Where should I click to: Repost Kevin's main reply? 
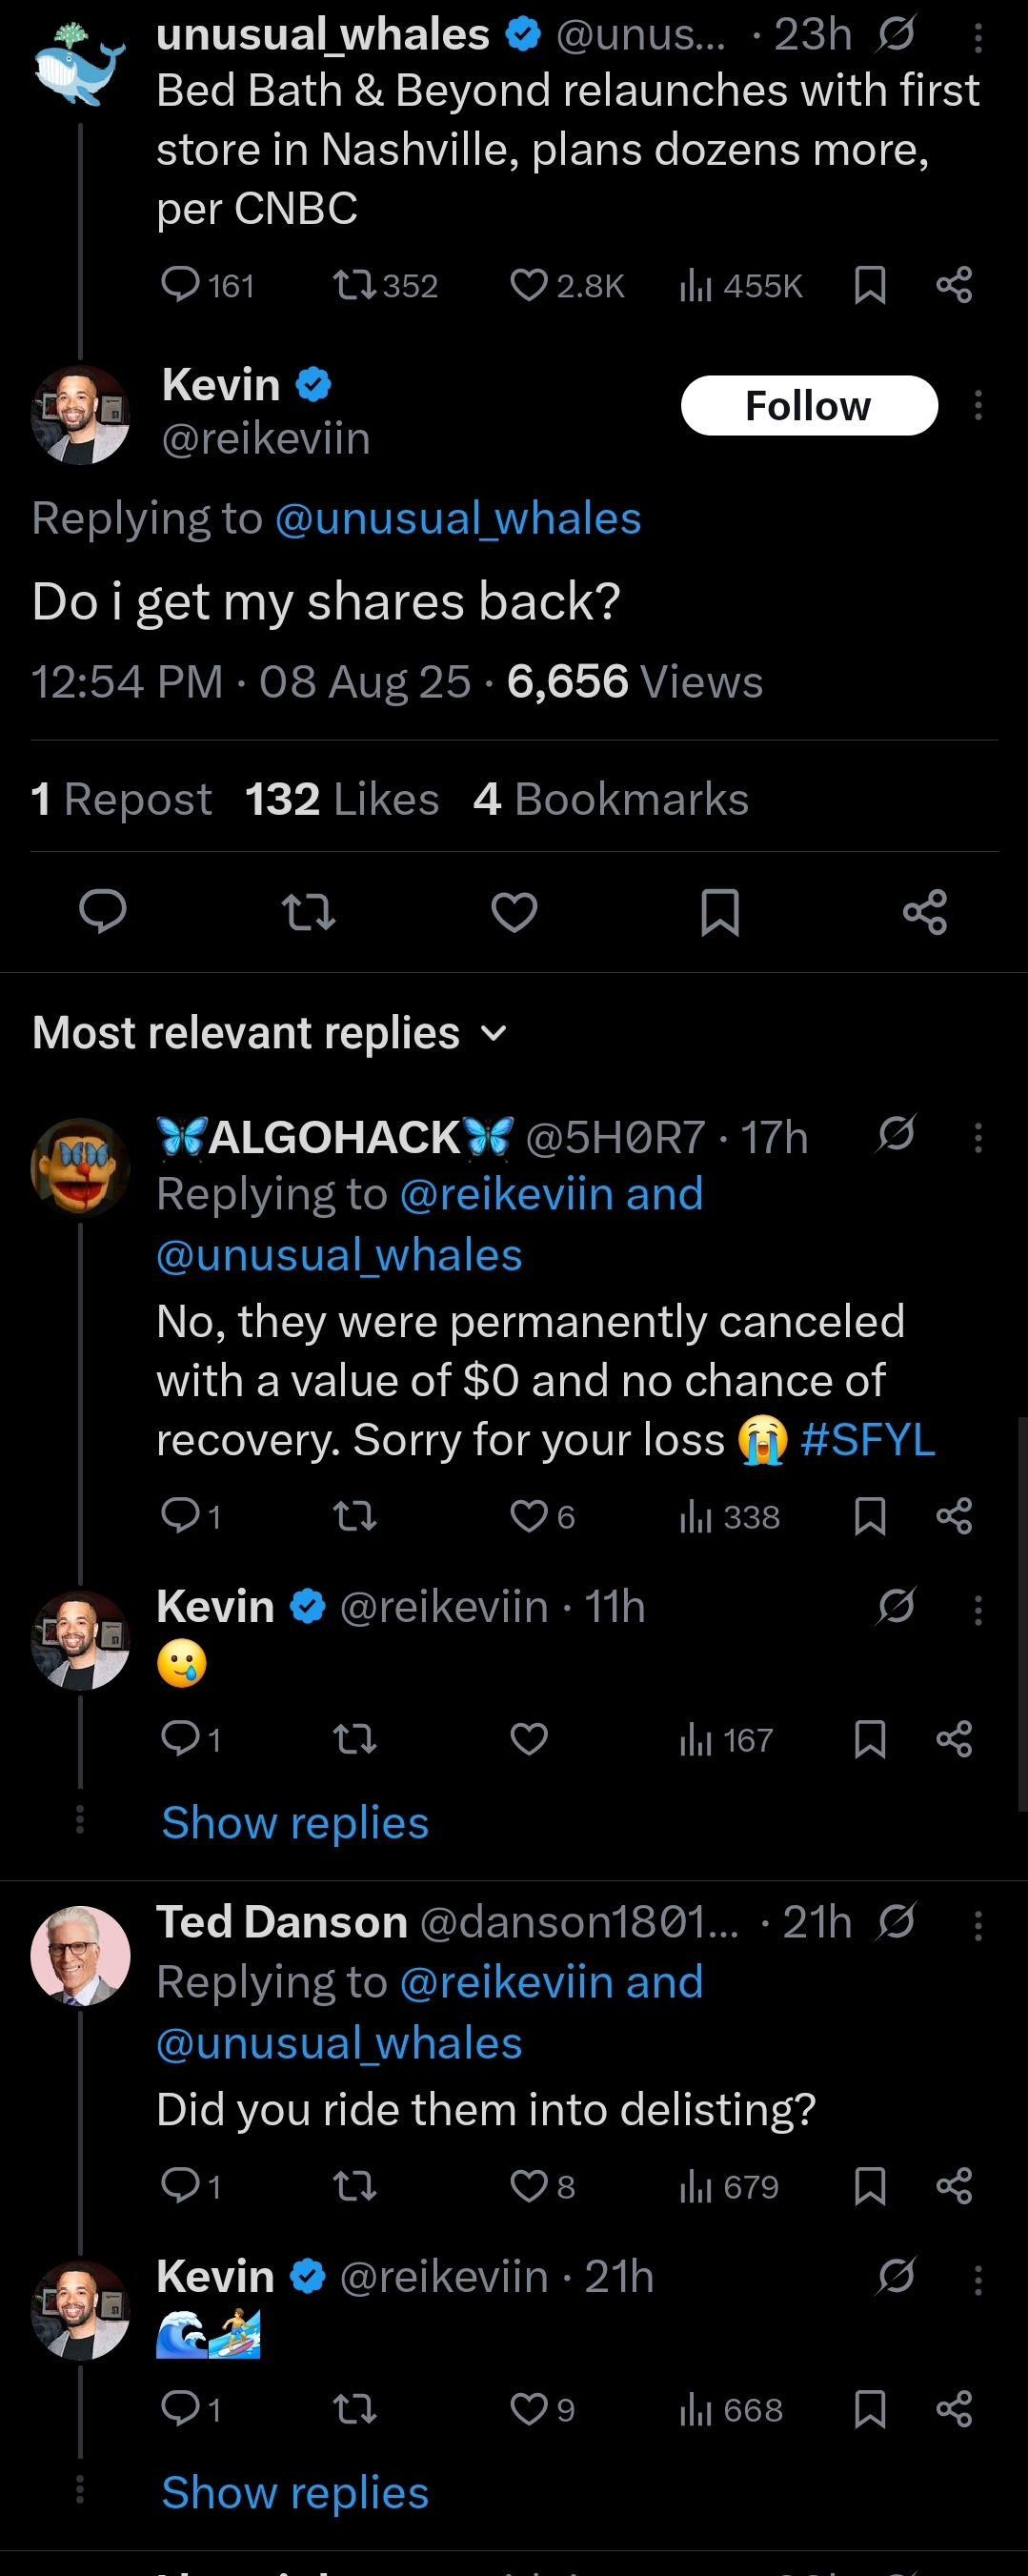point(308,912)
